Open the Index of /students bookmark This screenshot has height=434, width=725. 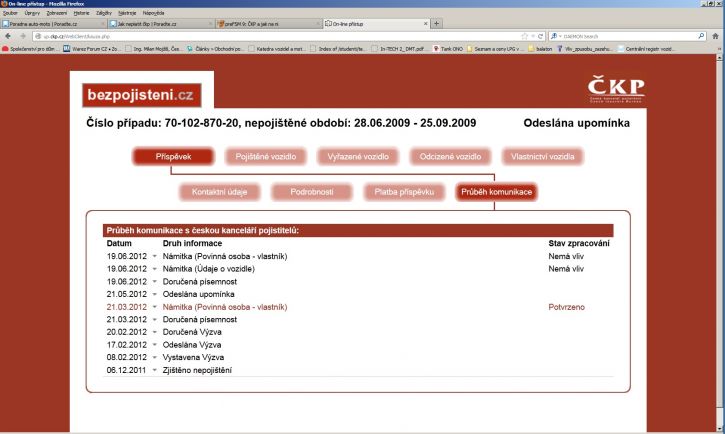tap(338, 49)
